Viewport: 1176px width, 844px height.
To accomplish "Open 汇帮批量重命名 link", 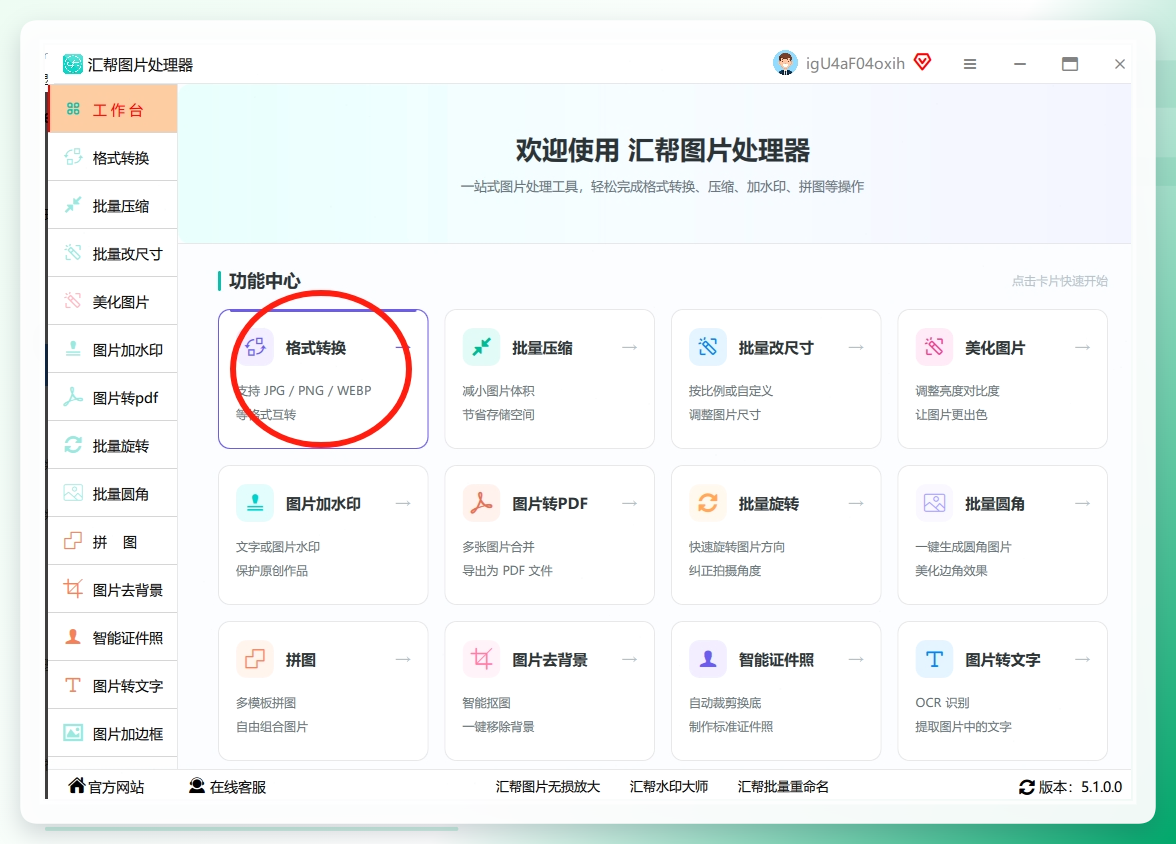I will (783, 786).
